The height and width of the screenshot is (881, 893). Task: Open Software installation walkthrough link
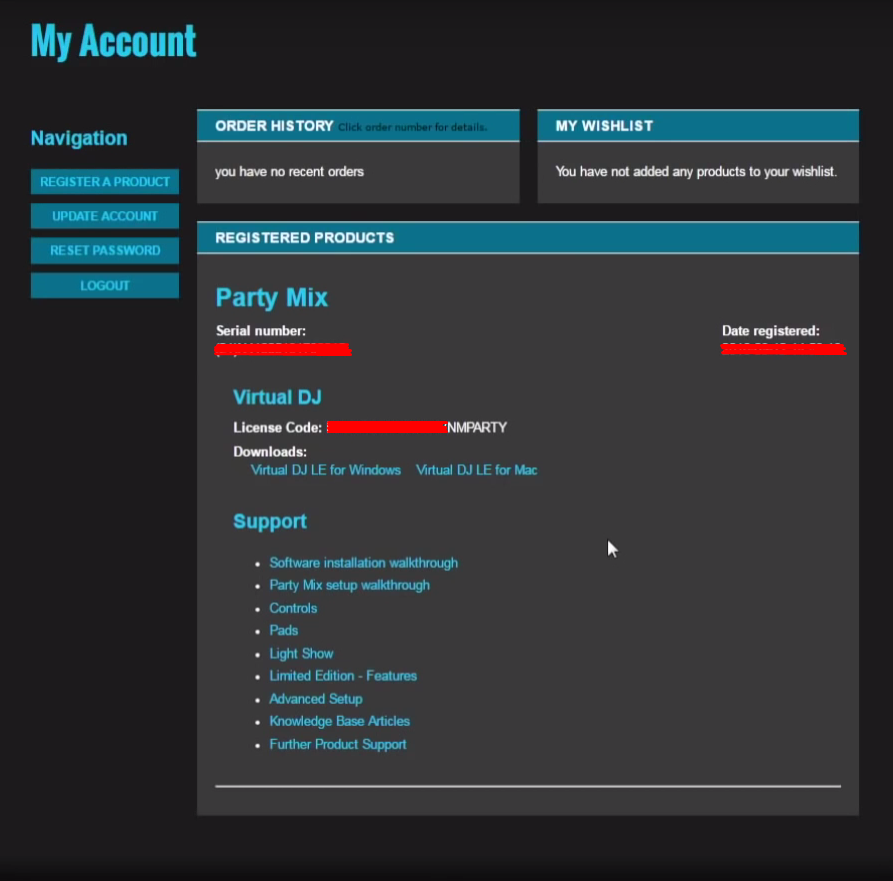point(363,563)
